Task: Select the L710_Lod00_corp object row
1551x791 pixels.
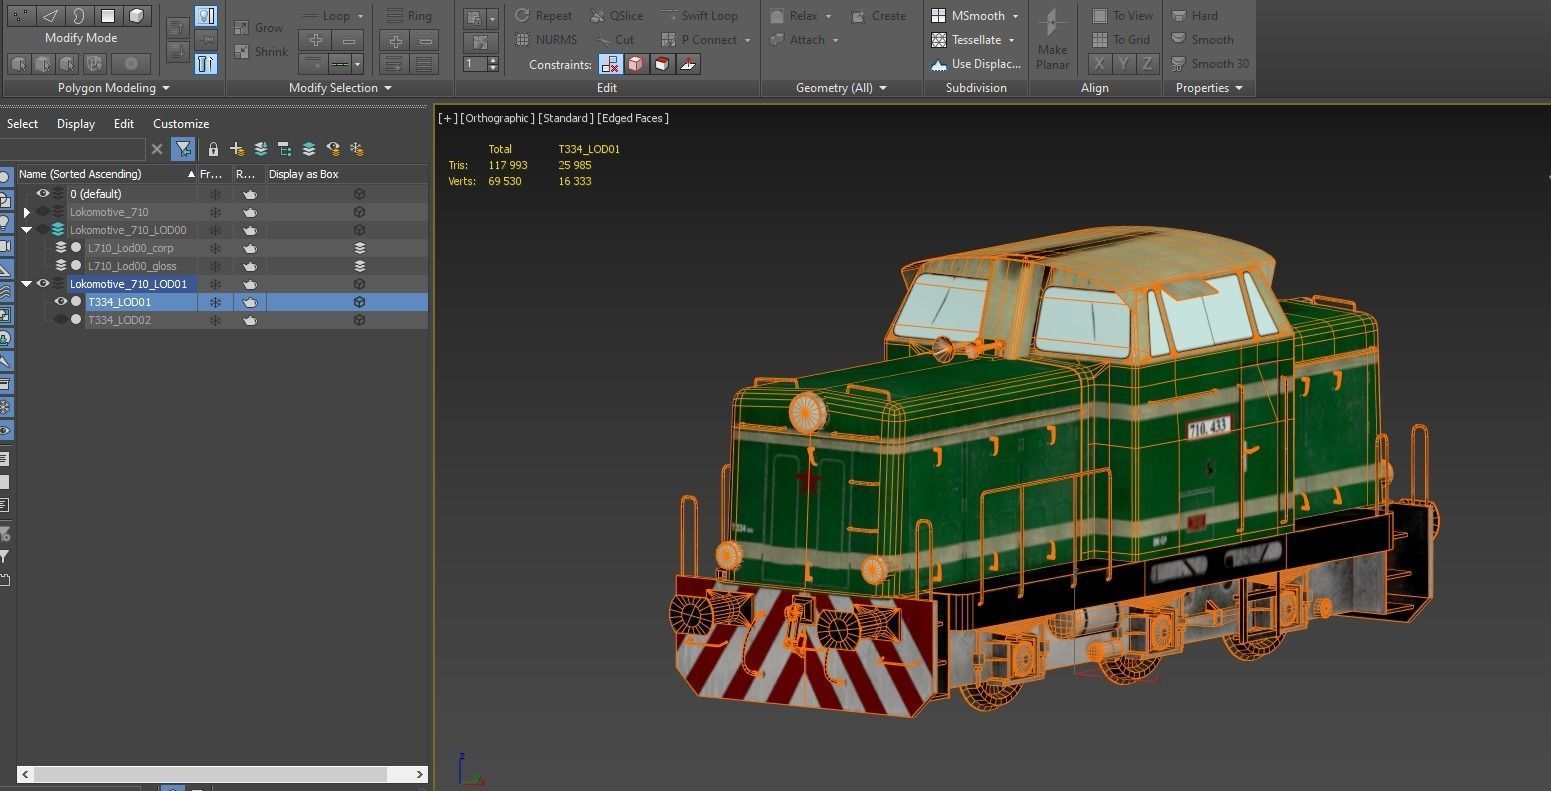Action: tap(130, 248)
